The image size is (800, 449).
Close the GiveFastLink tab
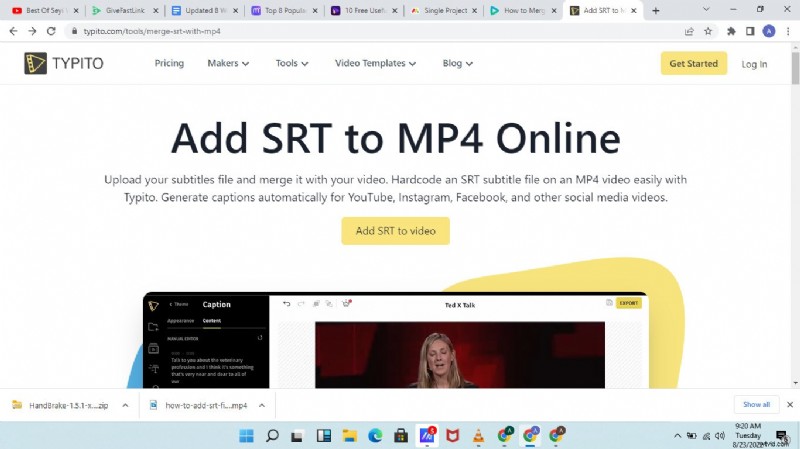[x=156, y=10]
